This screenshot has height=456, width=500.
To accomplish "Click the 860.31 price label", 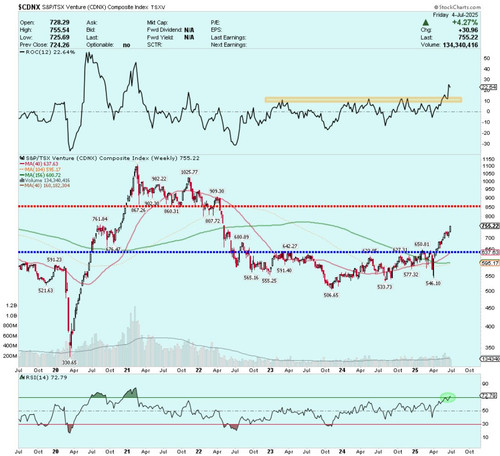I will [171, 211].
